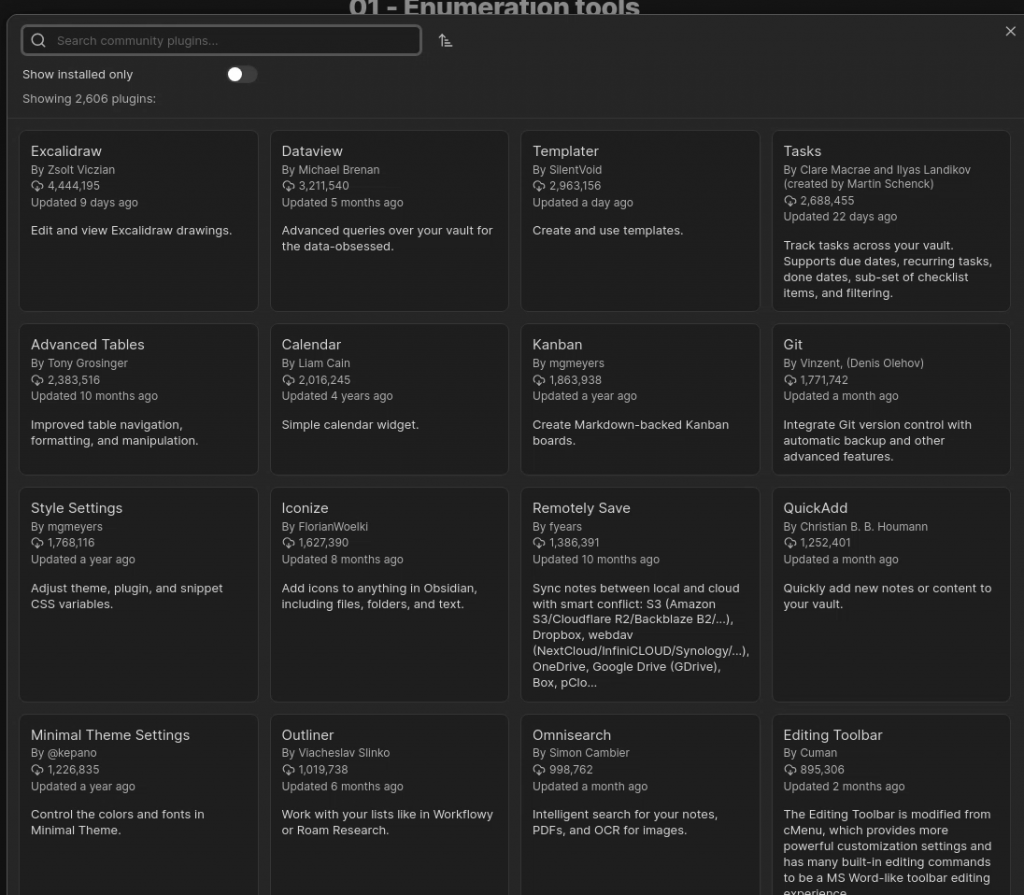Click the description "Create and use templates."
This screenshot has width=1024, height=895.
(x=607, y=231)
